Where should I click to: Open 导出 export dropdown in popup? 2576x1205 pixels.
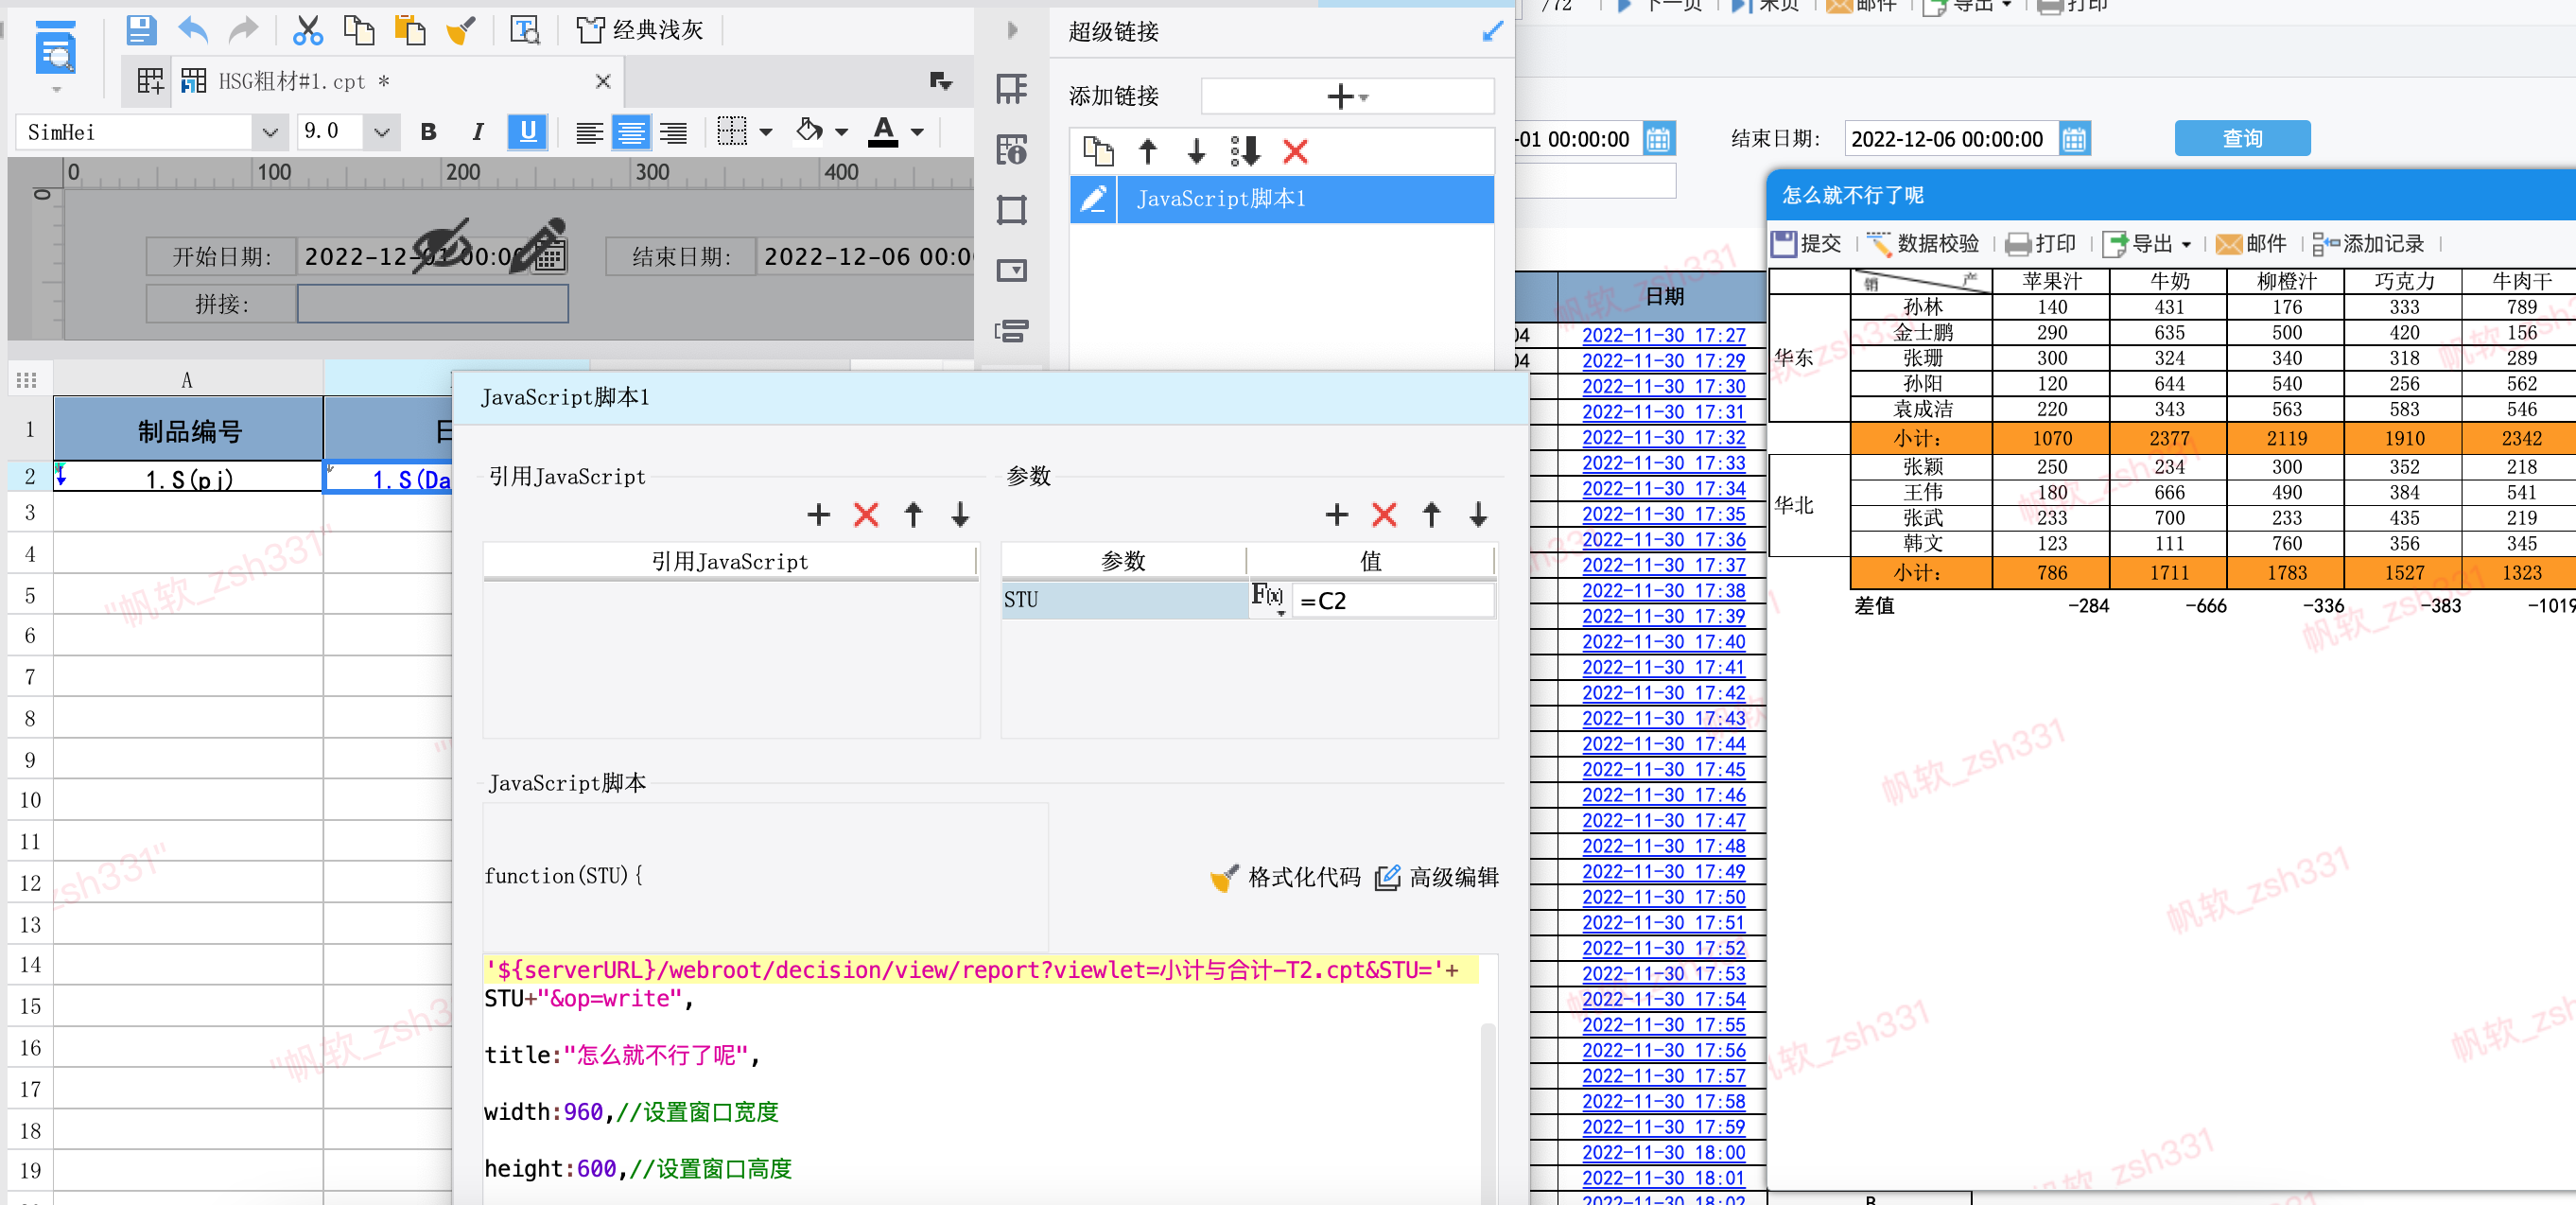pyautogui.click(x=2147, y=244)
